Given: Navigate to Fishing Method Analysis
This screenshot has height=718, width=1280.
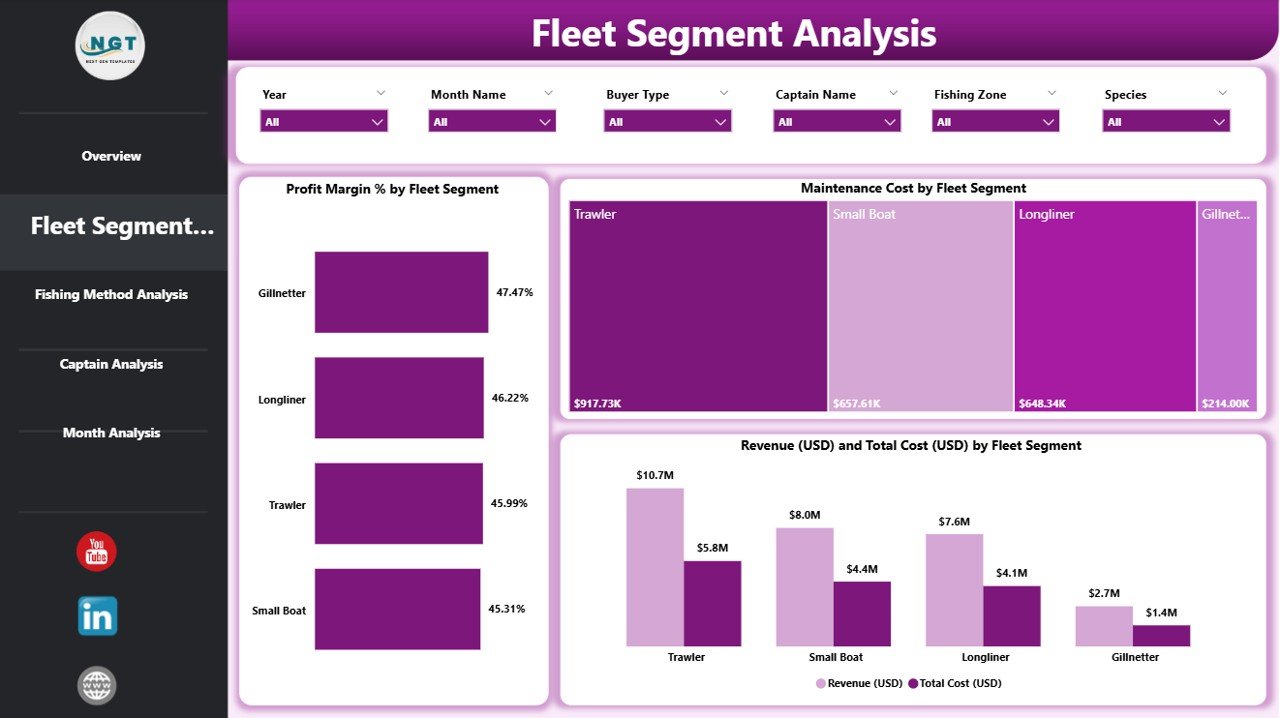Looking at the screenshot, I should [x=110, y=294].
